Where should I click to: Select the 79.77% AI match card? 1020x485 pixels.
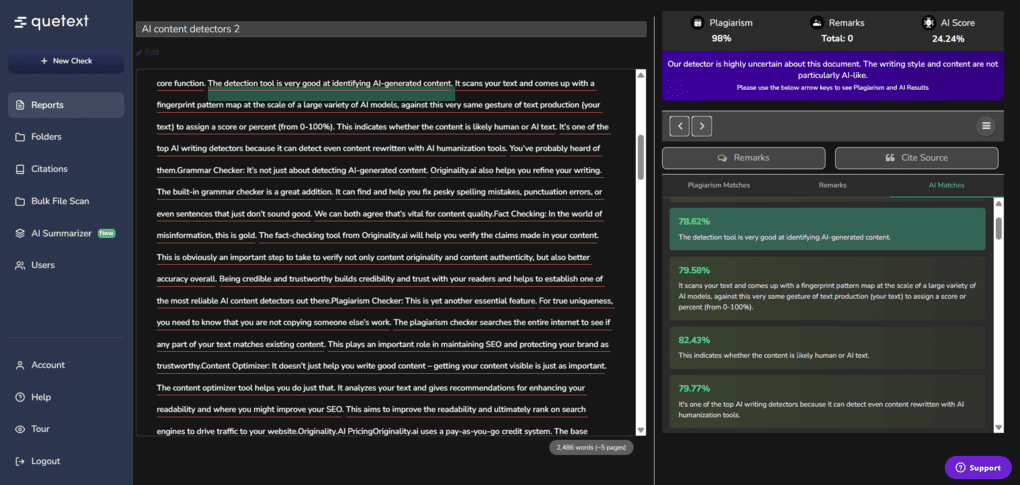(x=827, y=402)
